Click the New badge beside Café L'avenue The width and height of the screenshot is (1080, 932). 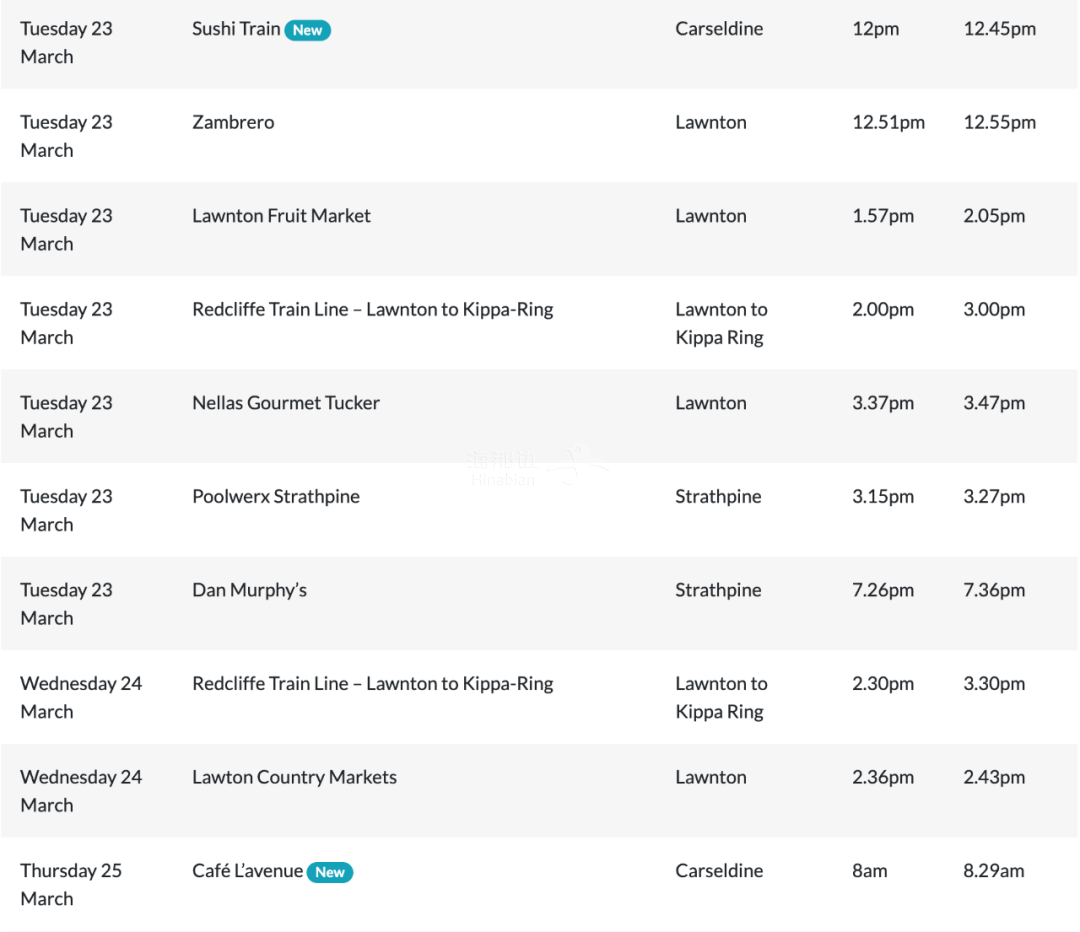[x=330, y=872]
